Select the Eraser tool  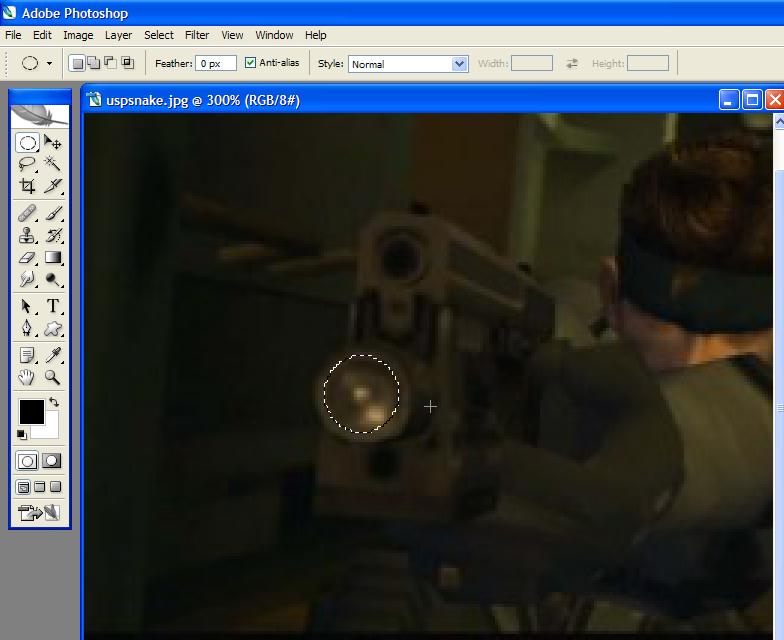(28, 258)
